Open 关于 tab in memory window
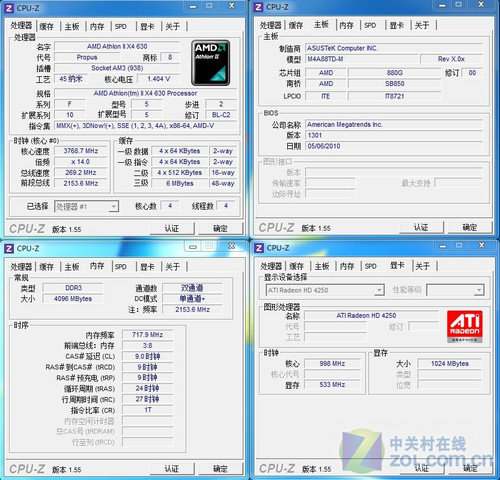The height and width of the screenshot is (480, 500). pyautogui.click(x=172, y=266)
